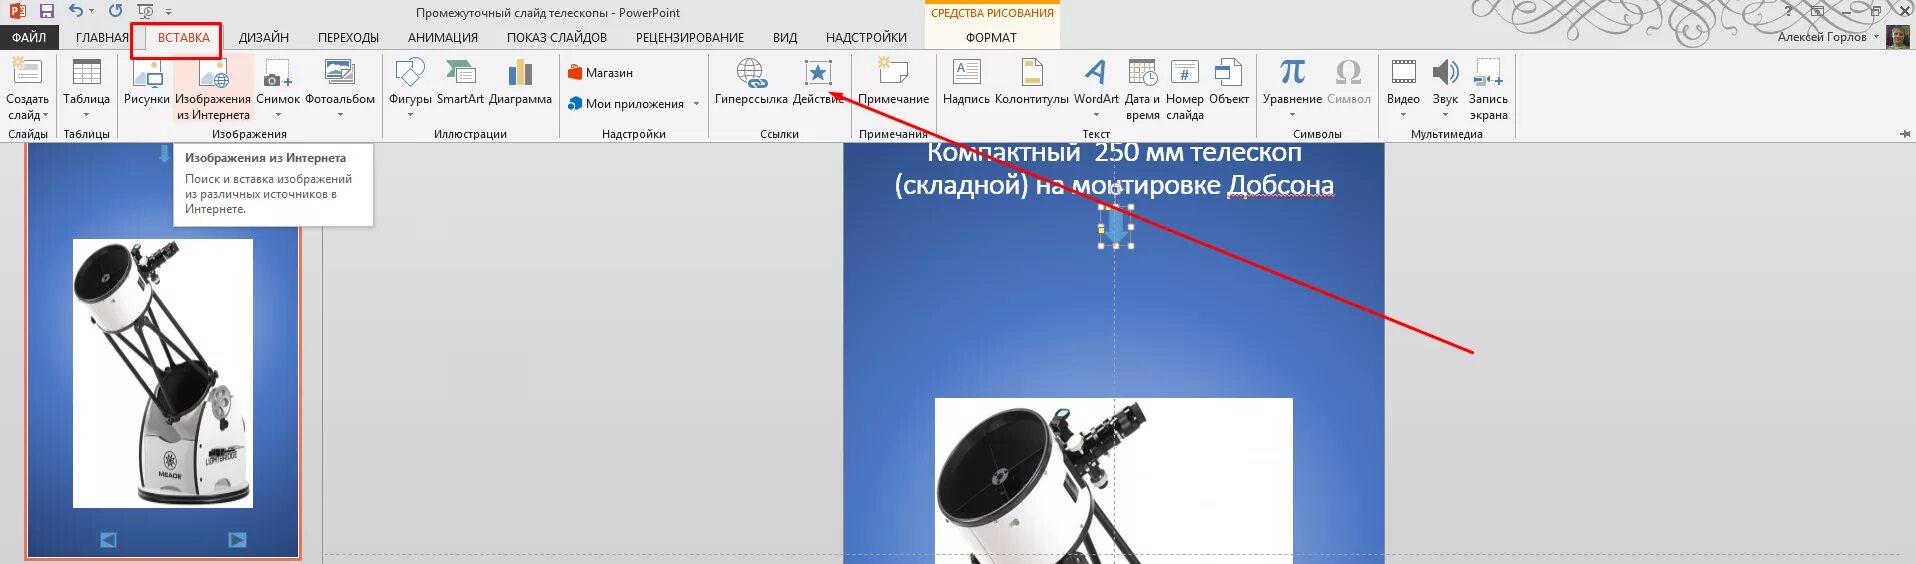Open the Алексей Горлов account menu
This screenshot has height=564, width=1916.
point(1828,37)
